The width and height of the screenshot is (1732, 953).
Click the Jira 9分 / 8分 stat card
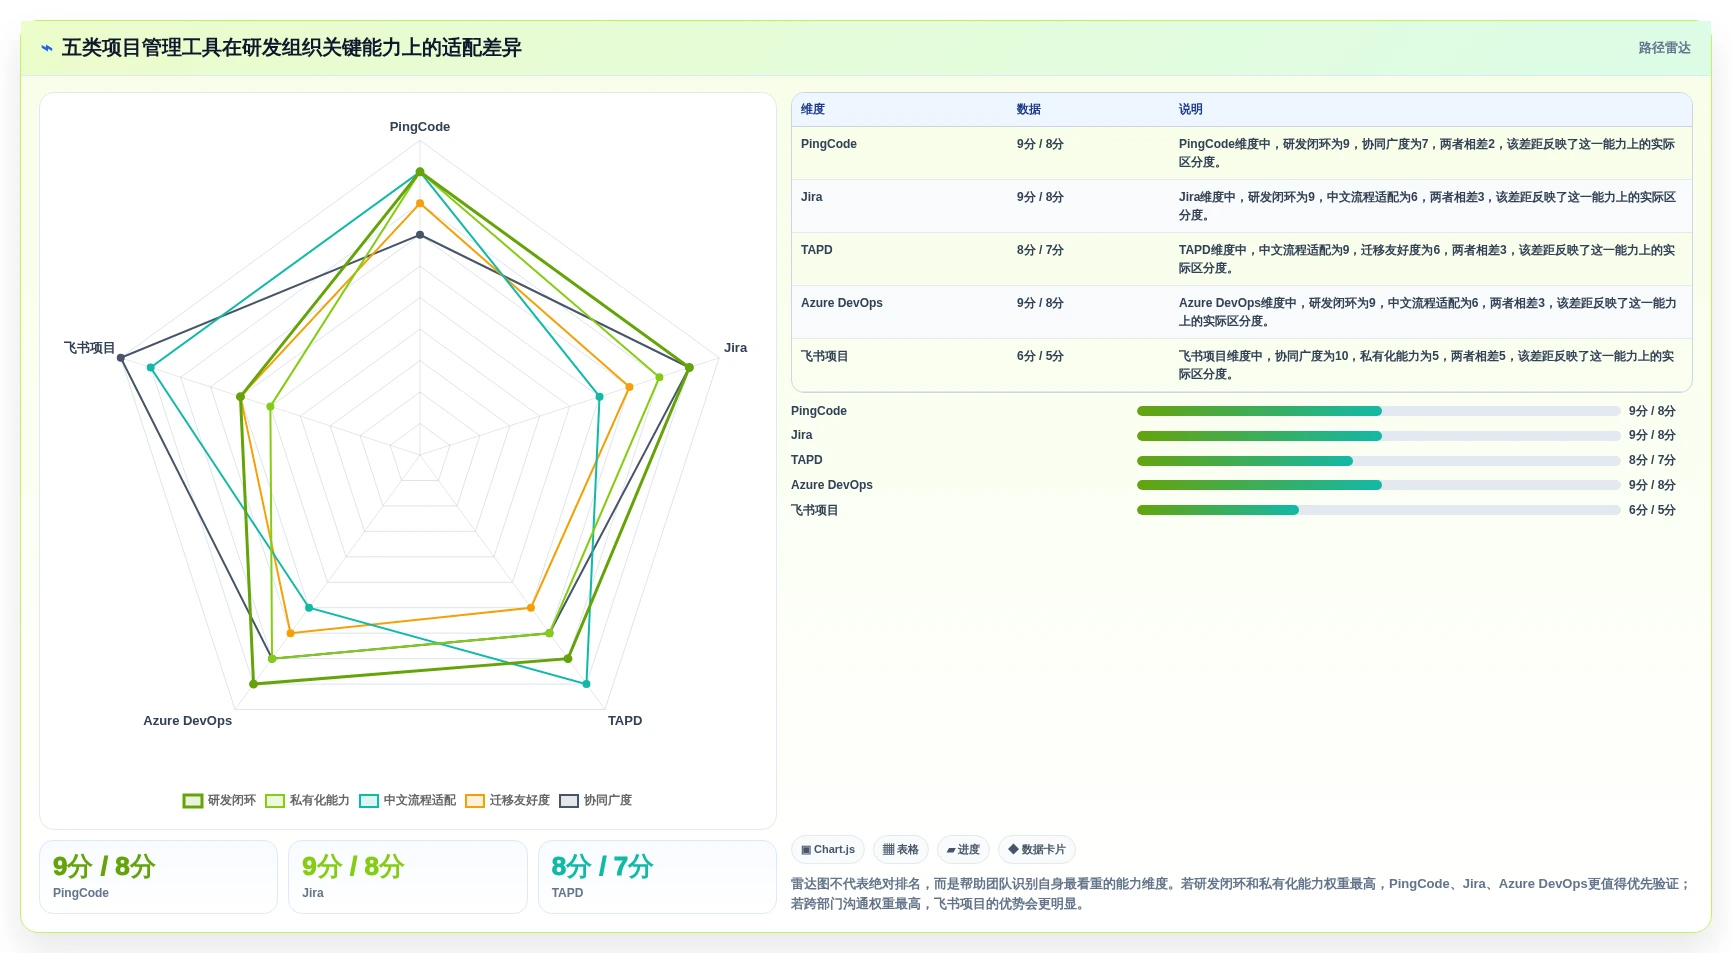point(408,877)
